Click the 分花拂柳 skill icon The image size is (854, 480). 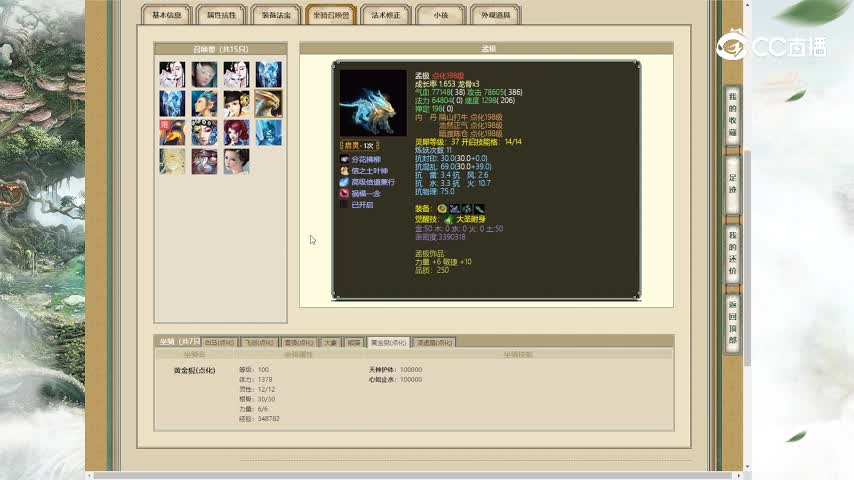coord(344,159)
